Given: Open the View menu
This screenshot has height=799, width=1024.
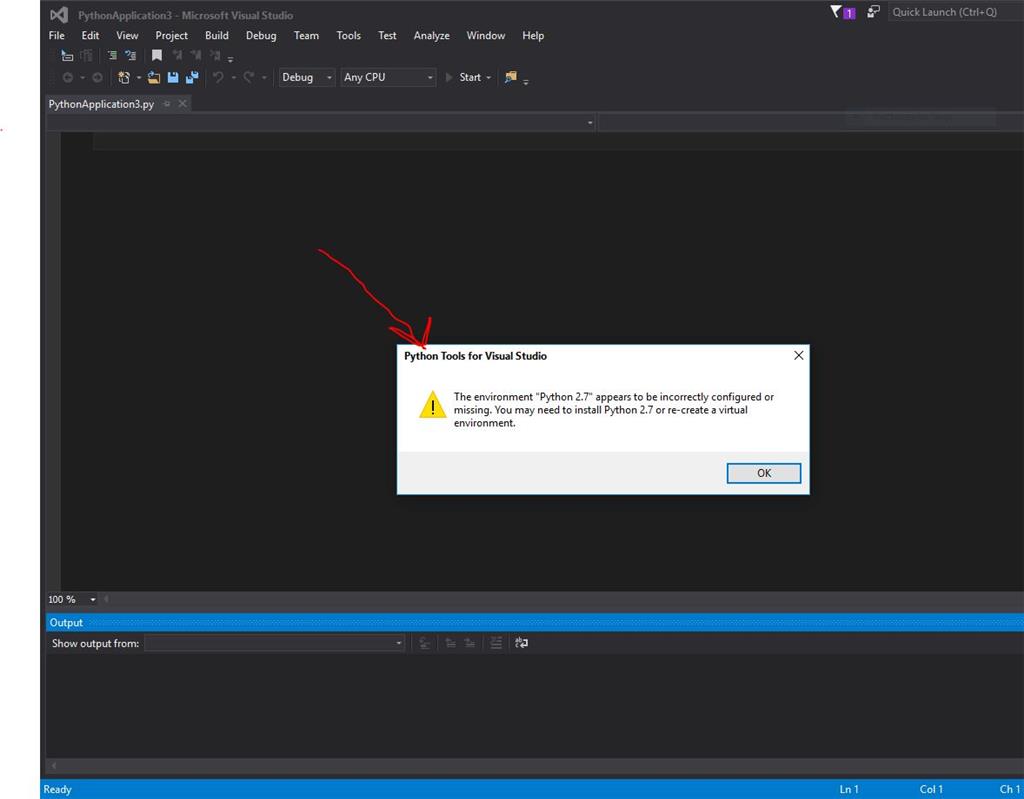Looking at the screenshot, I should click(x=127, y=35).
